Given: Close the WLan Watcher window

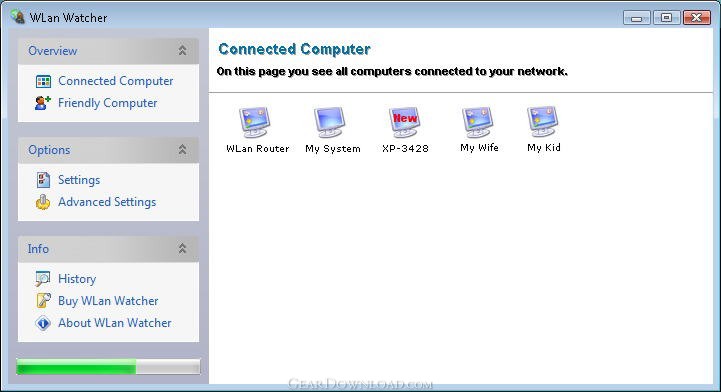Looking at the screenshot, I should point(697,18).
